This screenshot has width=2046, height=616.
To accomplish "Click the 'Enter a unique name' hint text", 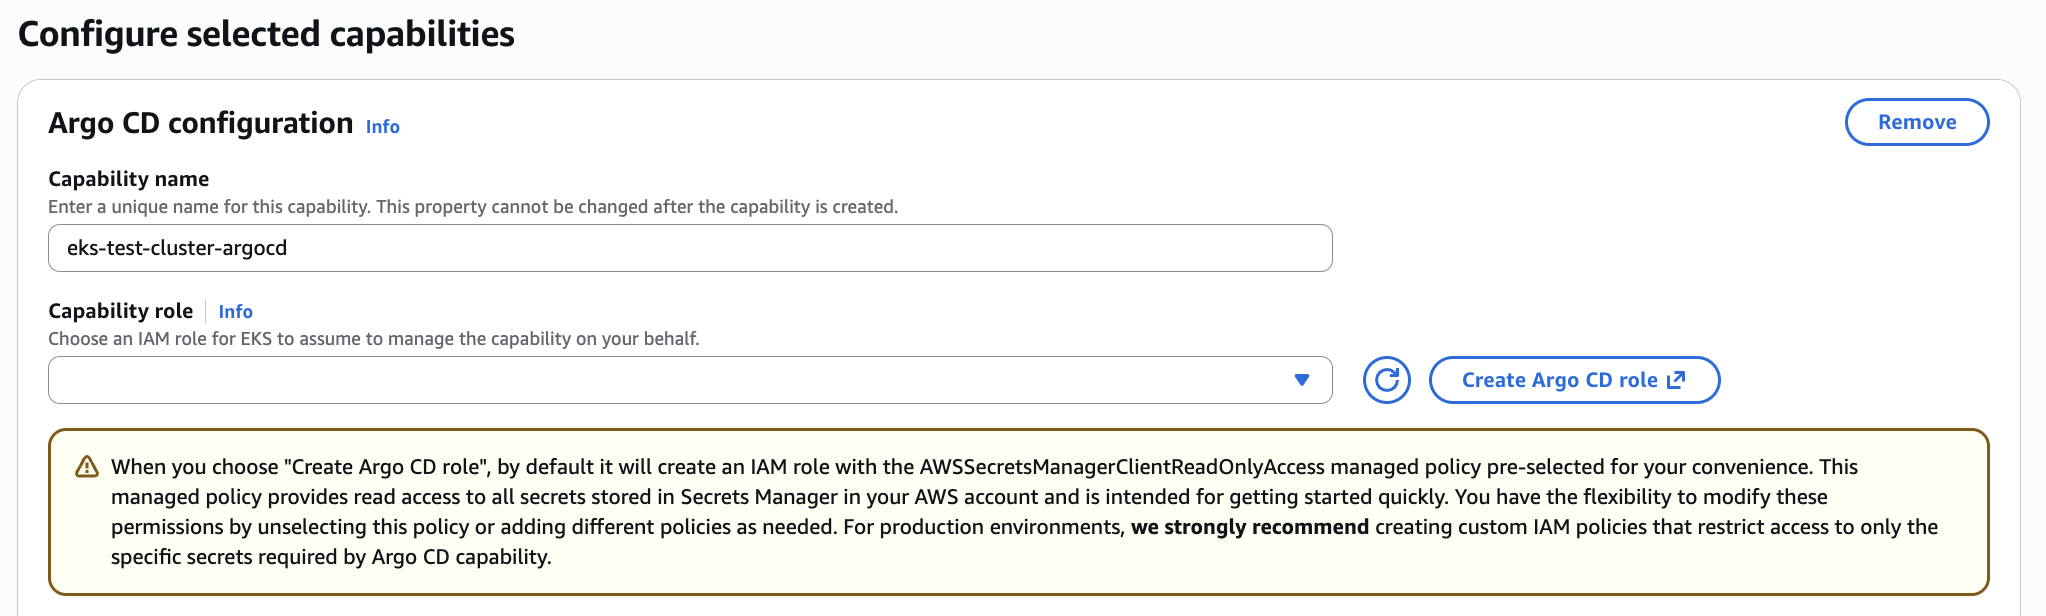I will [x=473, y=207].
